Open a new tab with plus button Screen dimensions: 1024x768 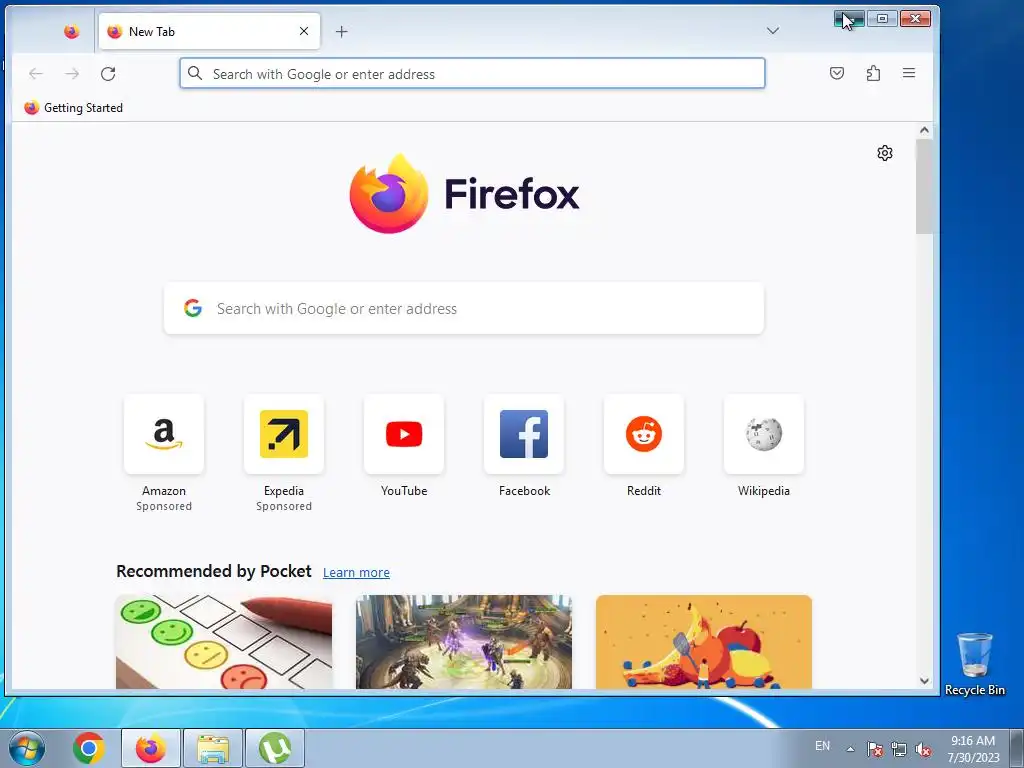342,31
